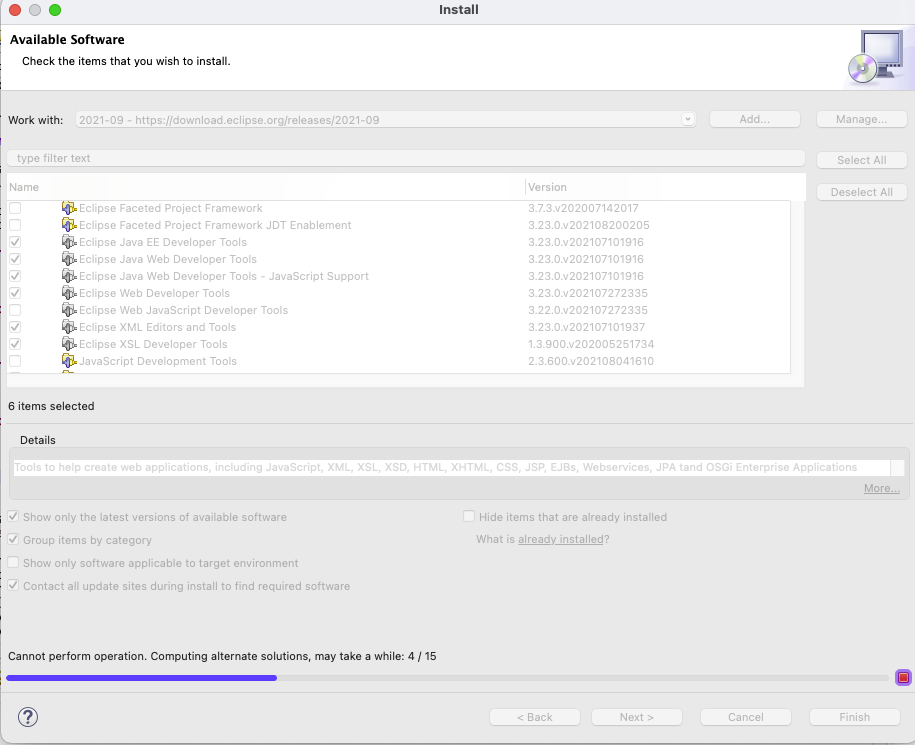Check the Eclipse Faceted Project Framework checkbox
This screenshot has width=915, height=745.
[x=15, y=208]
